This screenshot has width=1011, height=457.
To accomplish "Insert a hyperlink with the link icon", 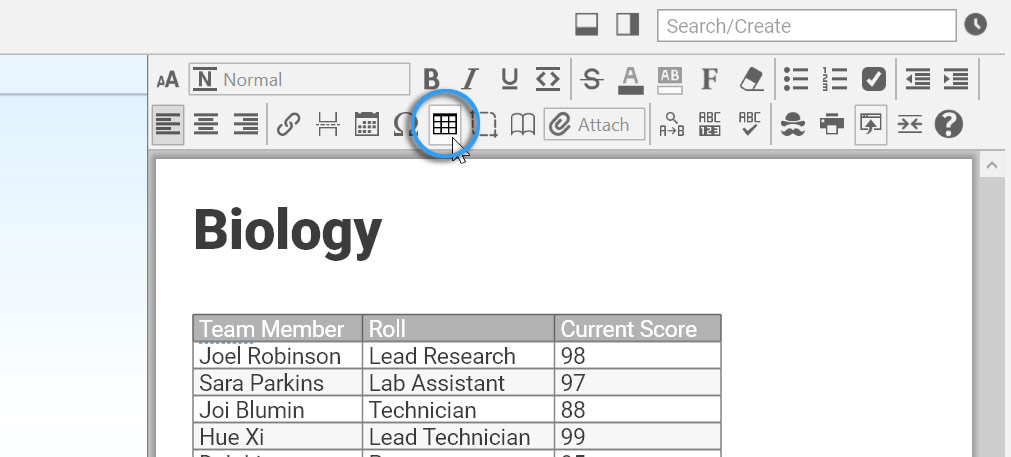I will pos(289,125).
